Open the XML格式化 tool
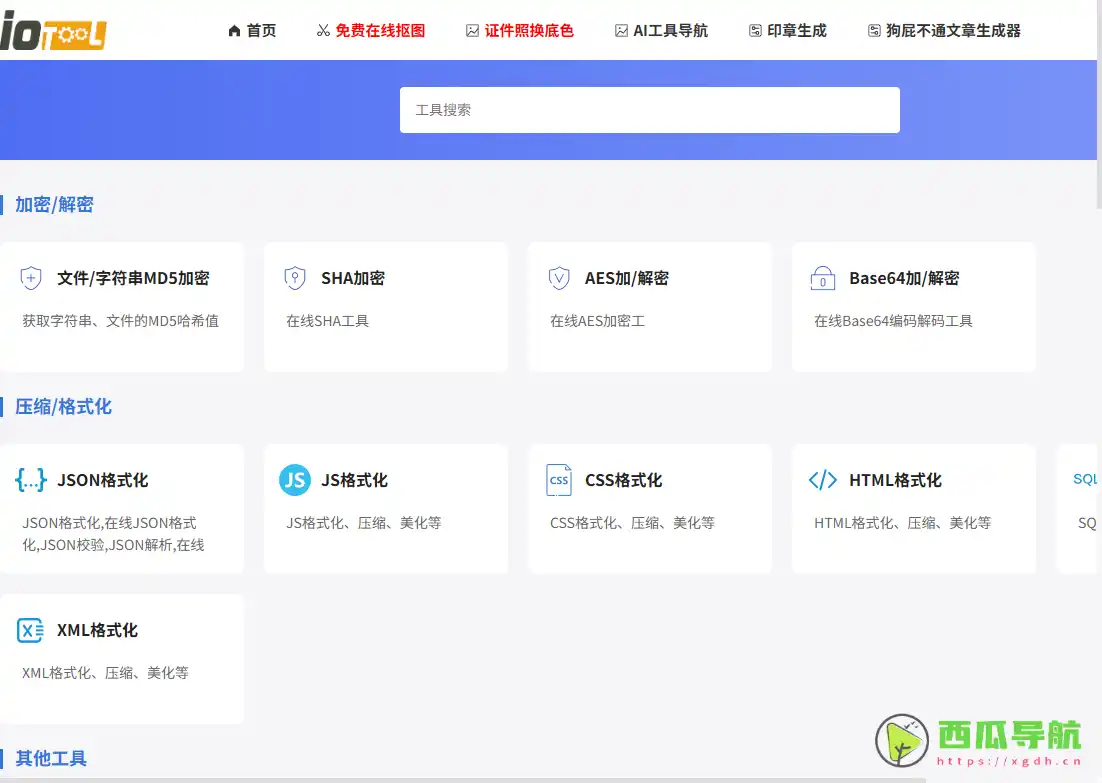This screenshot has height=783, width=1102. [x=98, y=630]
